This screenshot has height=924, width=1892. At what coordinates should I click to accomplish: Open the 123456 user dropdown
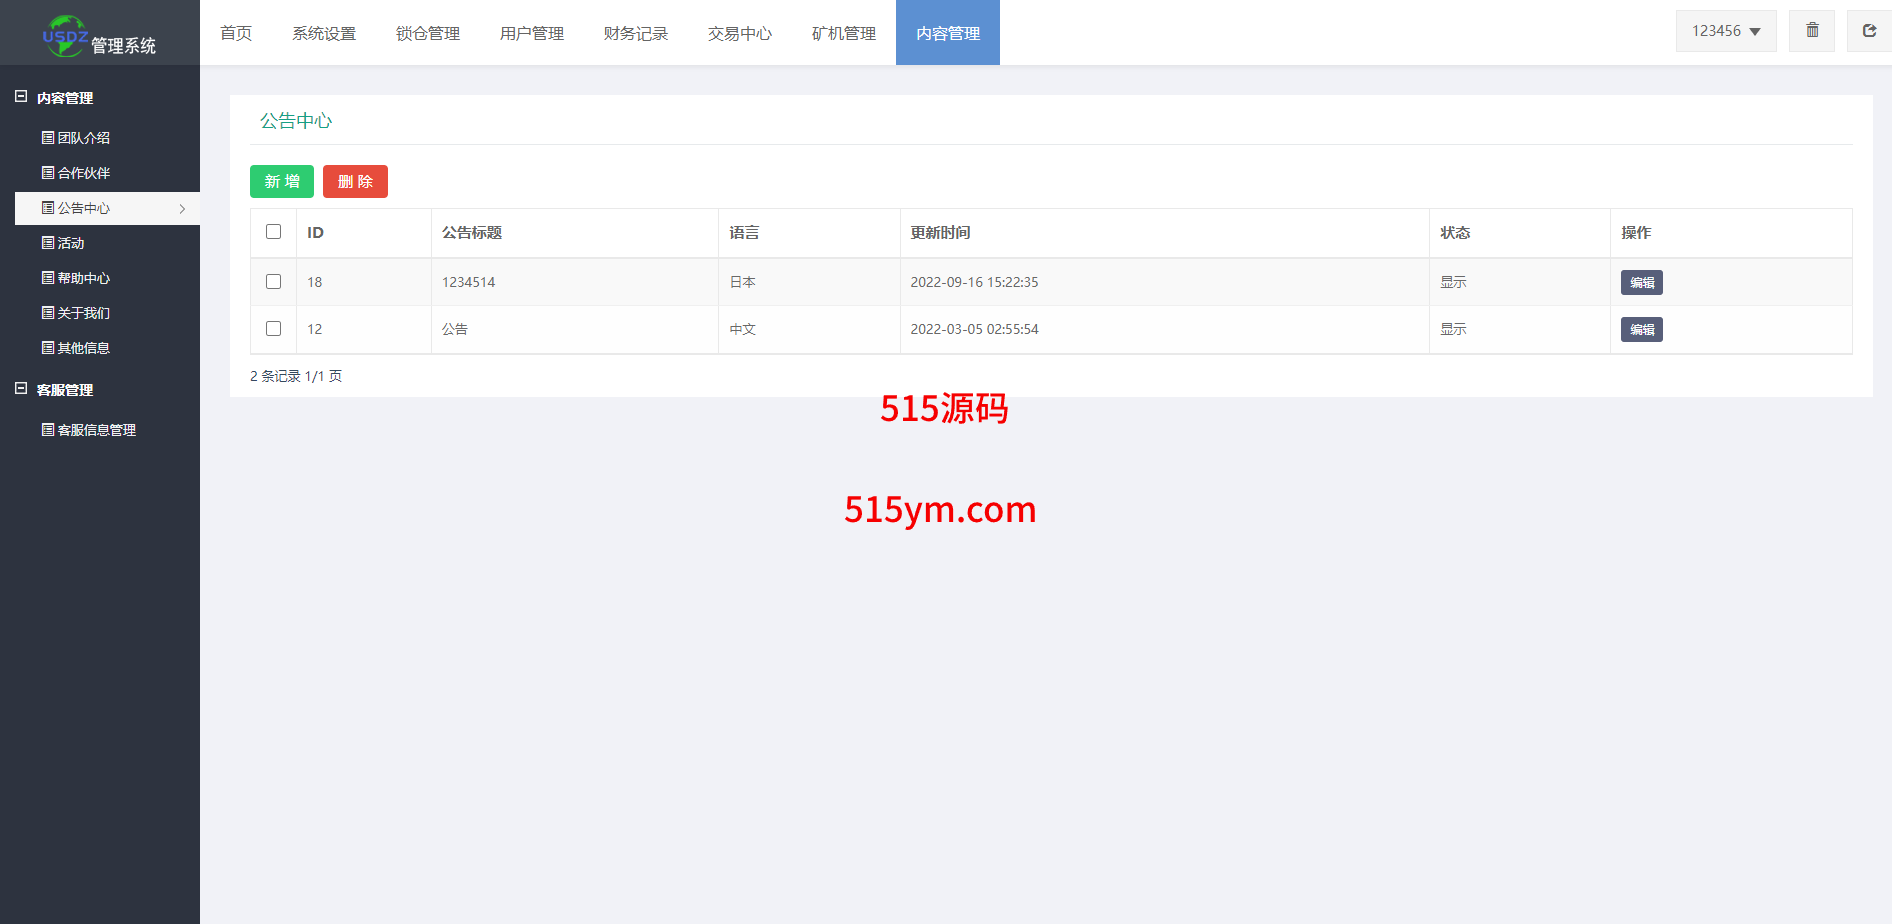[1725, 31]
